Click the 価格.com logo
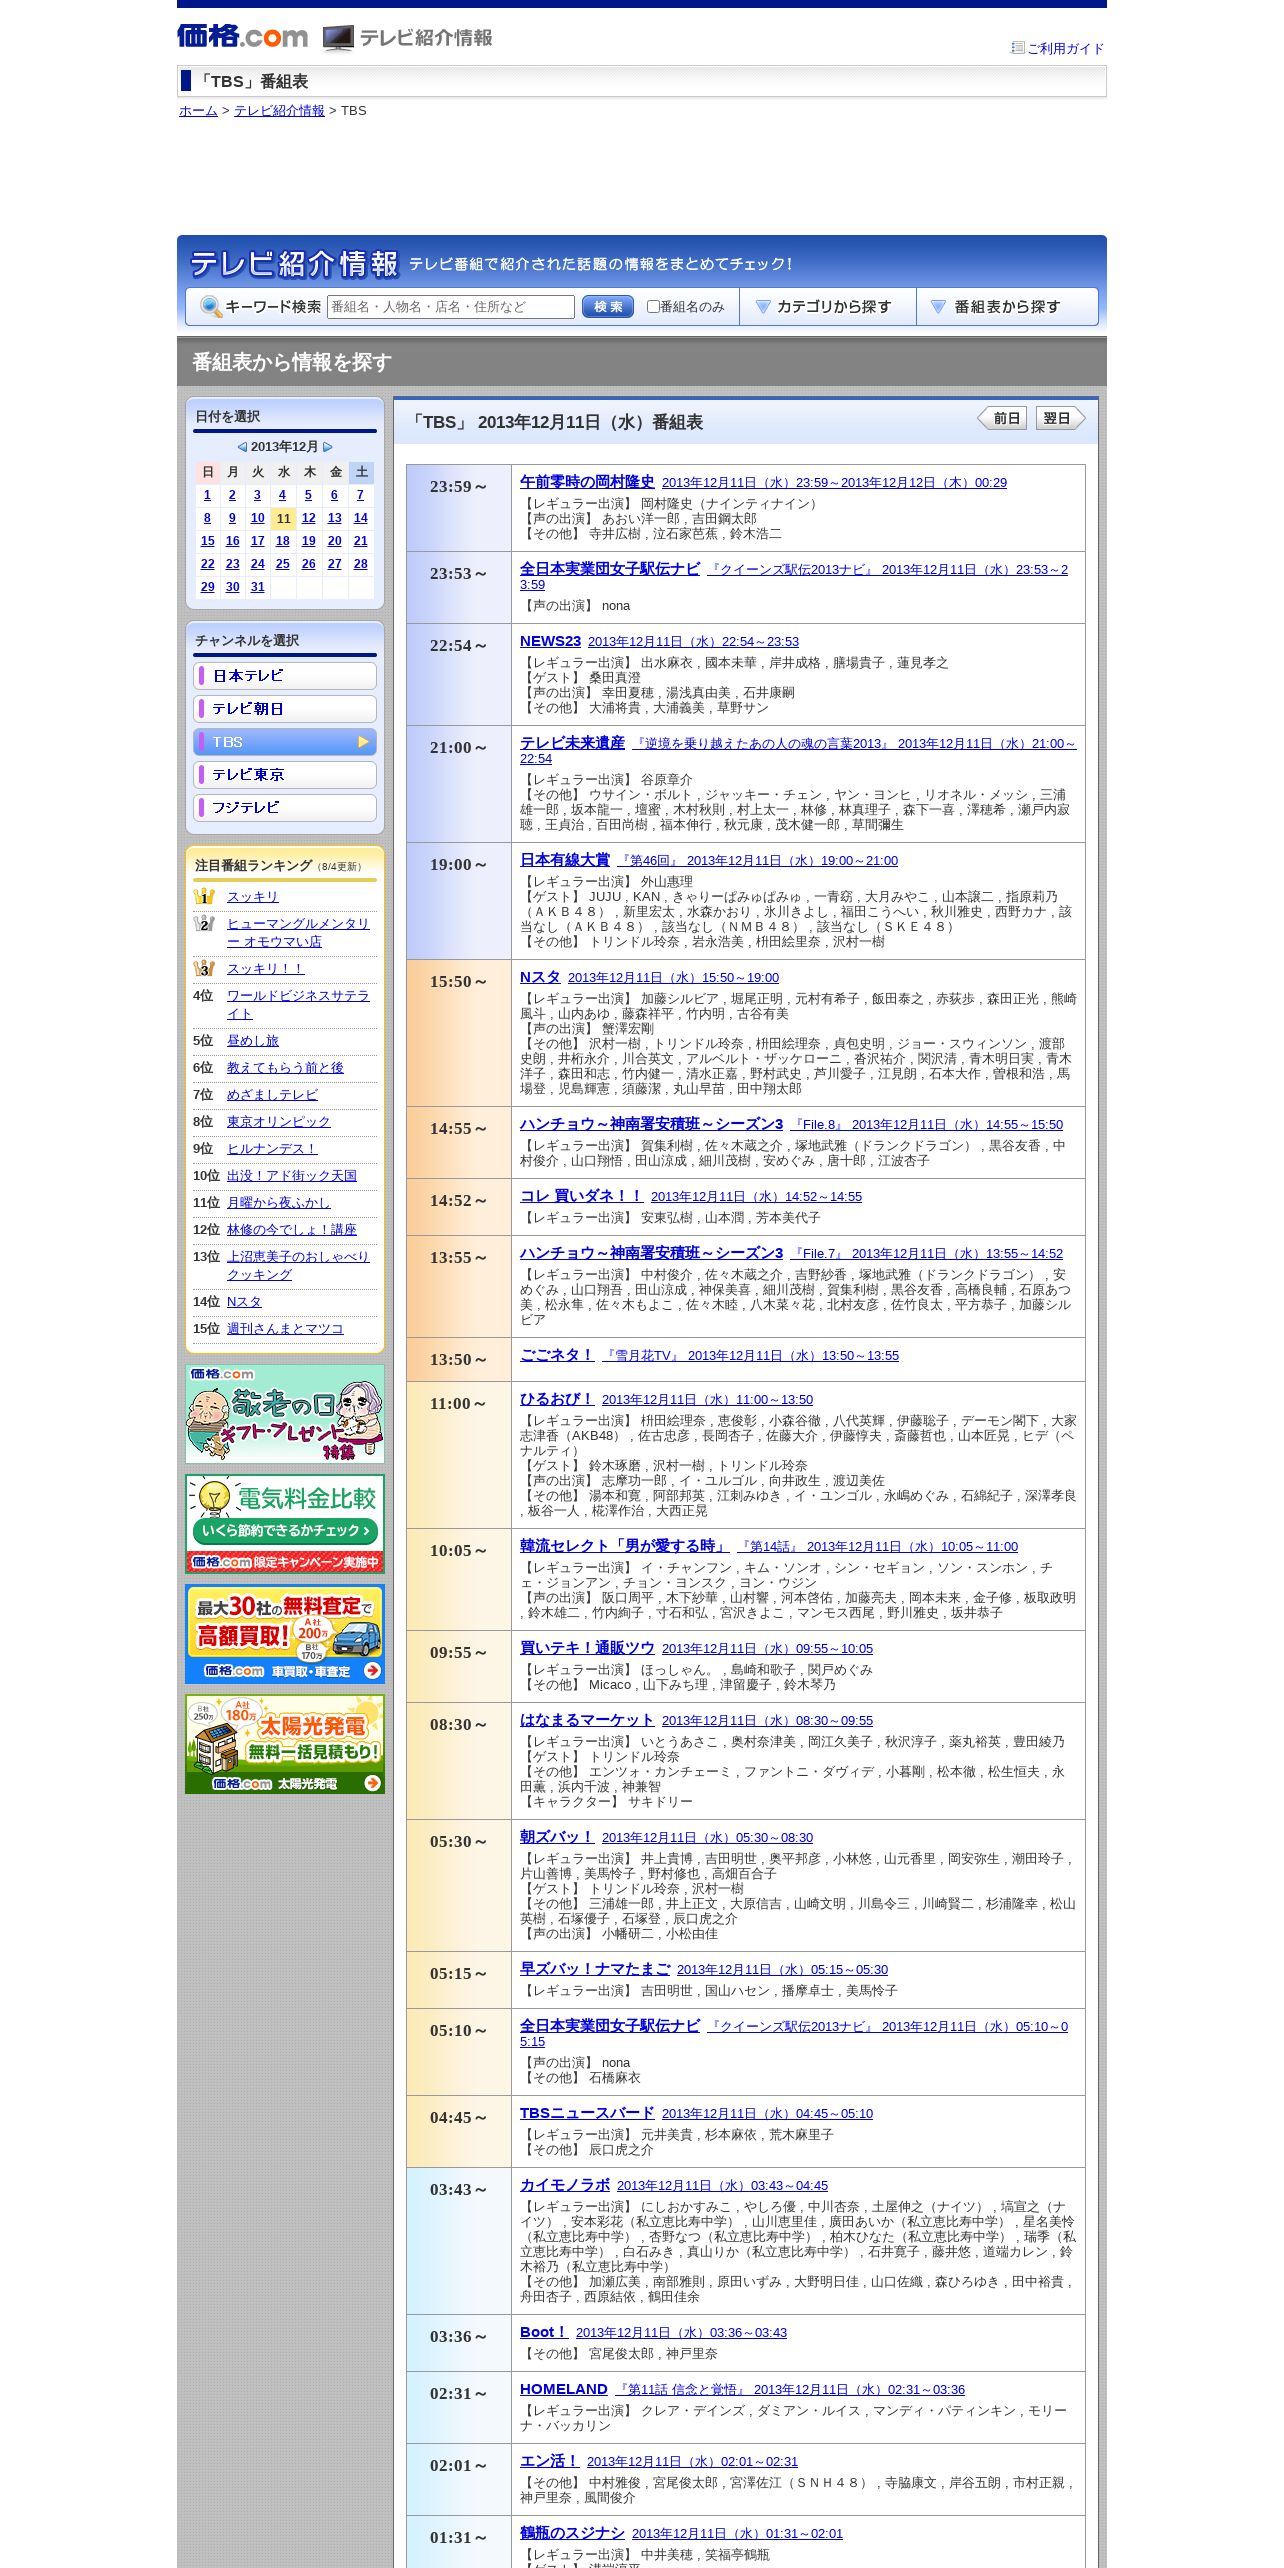 [242, 37]
